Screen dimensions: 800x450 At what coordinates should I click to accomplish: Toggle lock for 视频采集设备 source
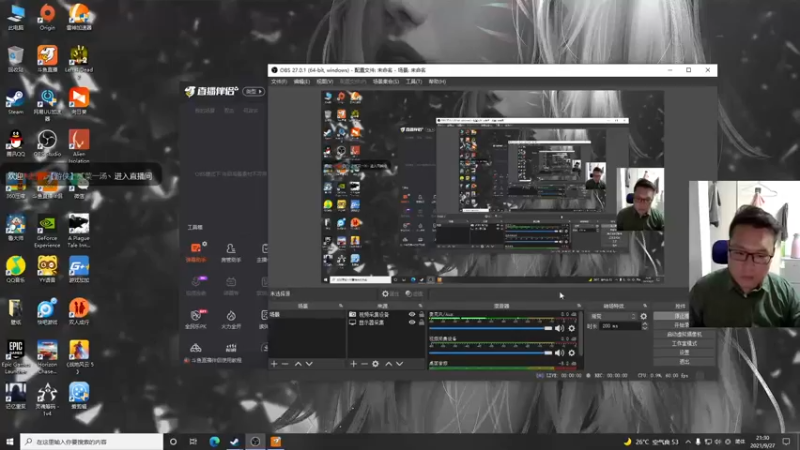click(x=421, y=315)
